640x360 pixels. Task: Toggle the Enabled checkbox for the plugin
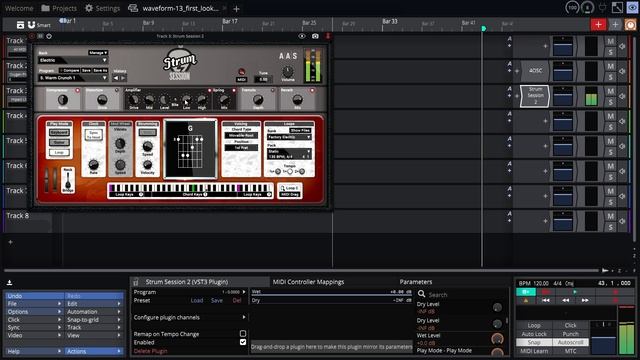pyautogui.click(x=243, y=342)
